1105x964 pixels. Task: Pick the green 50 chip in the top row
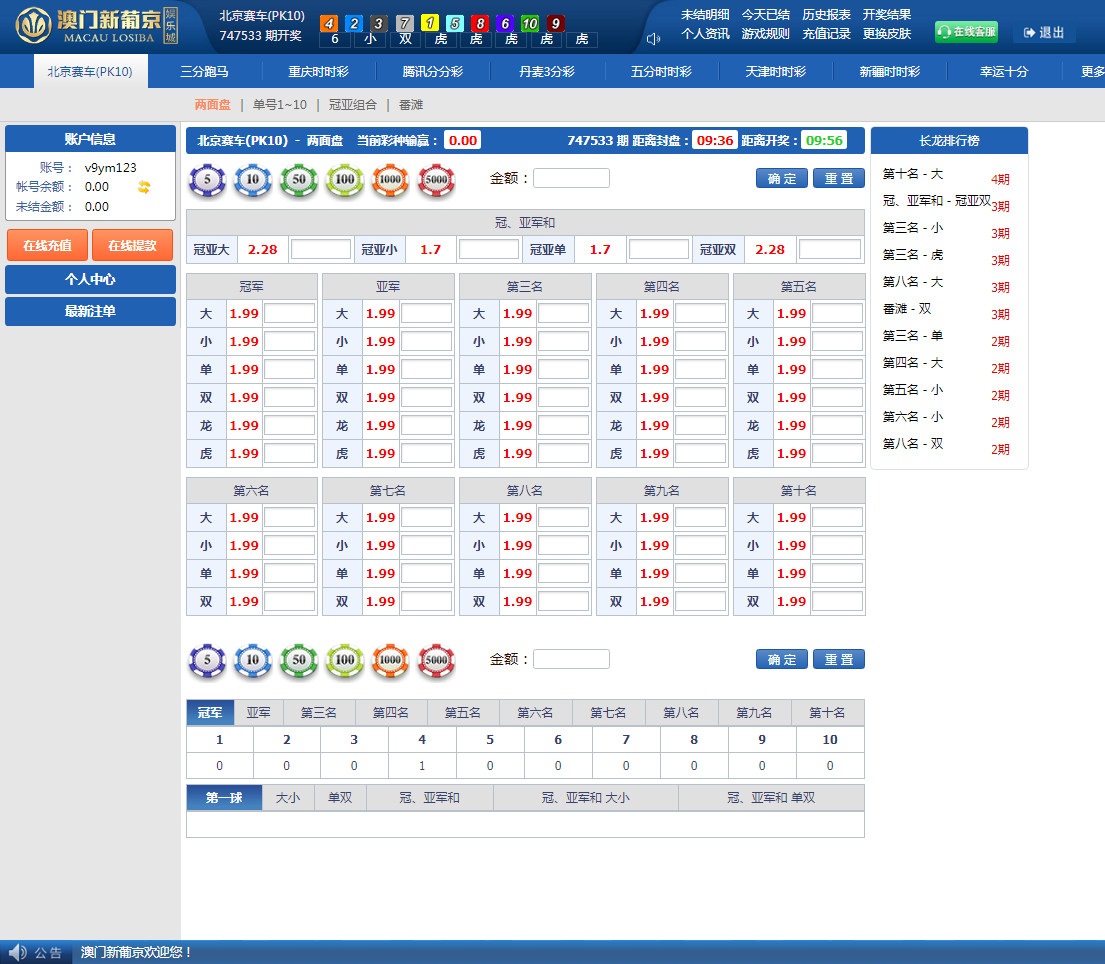coord(299,180)
